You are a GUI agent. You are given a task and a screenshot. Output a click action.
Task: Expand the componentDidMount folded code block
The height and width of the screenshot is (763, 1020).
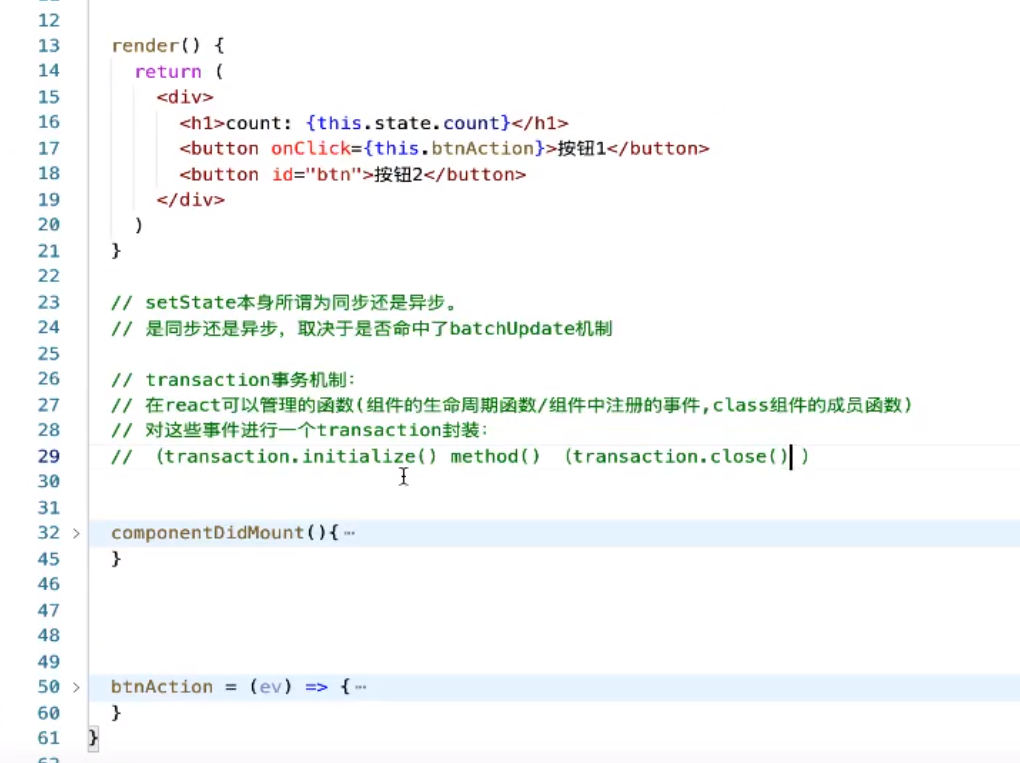point(76,533)
